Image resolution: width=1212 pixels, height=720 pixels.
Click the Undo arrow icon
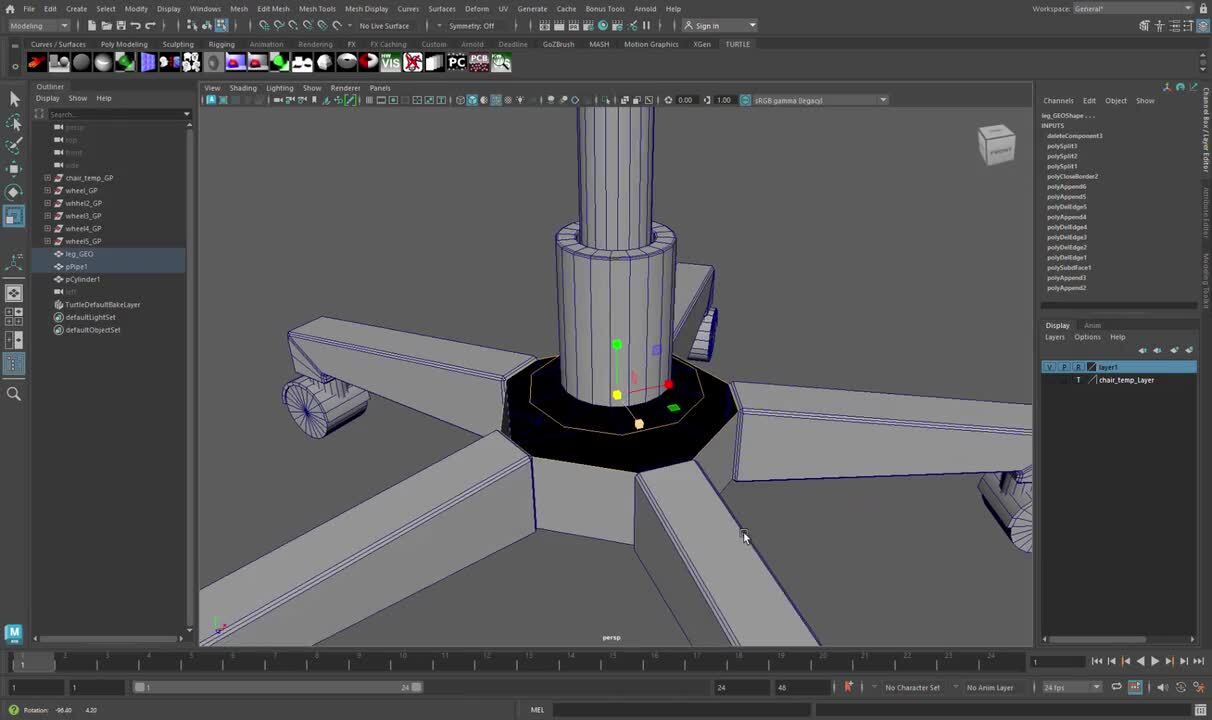[x=135, y=25]
